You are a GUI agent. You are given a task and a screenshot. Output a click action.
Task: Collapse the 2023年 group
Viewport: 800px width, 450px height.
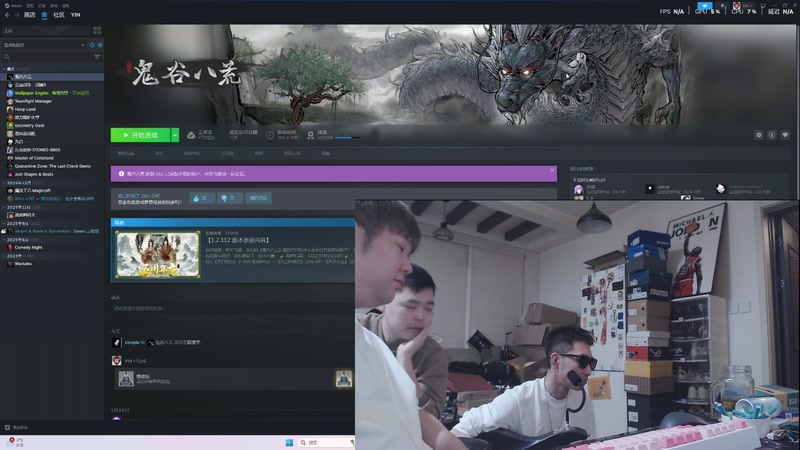4,256
